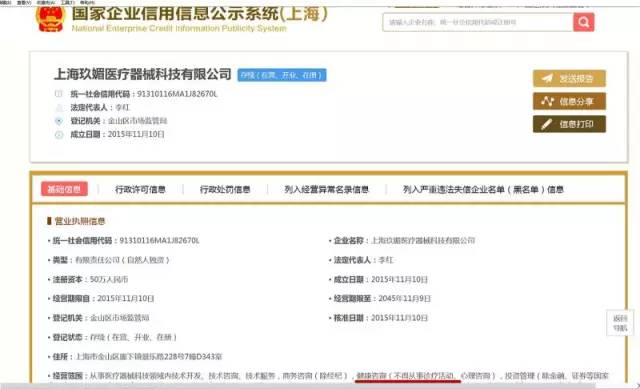Click the horizontal scrollbar at page bottom
640x389 pixels.
pos(298,386)
